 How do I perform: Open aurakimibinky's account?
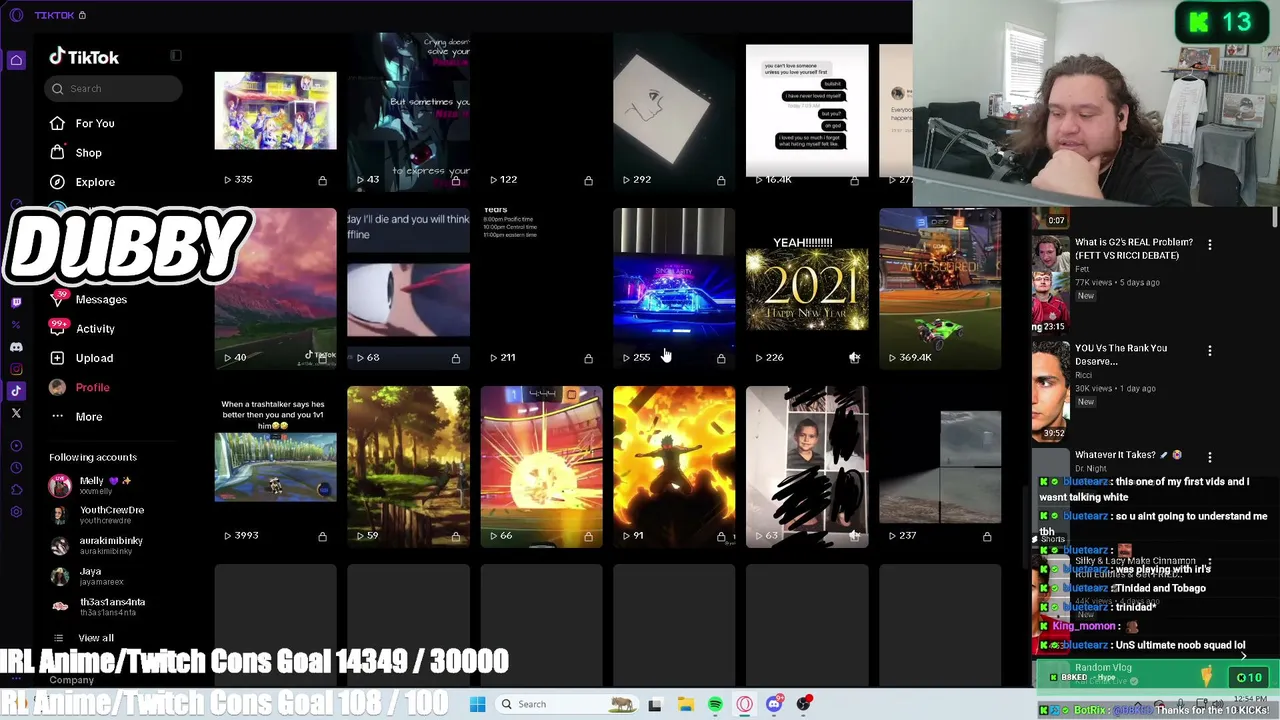pyautogui.click(x=98, y=545)
